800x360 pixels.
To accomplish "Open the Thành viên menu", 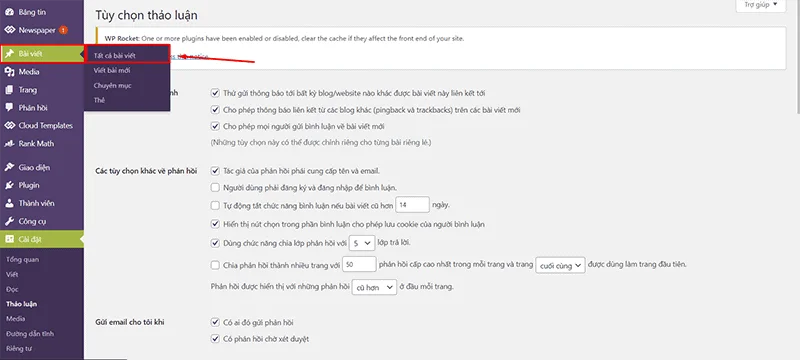I will tap(42, 203).
